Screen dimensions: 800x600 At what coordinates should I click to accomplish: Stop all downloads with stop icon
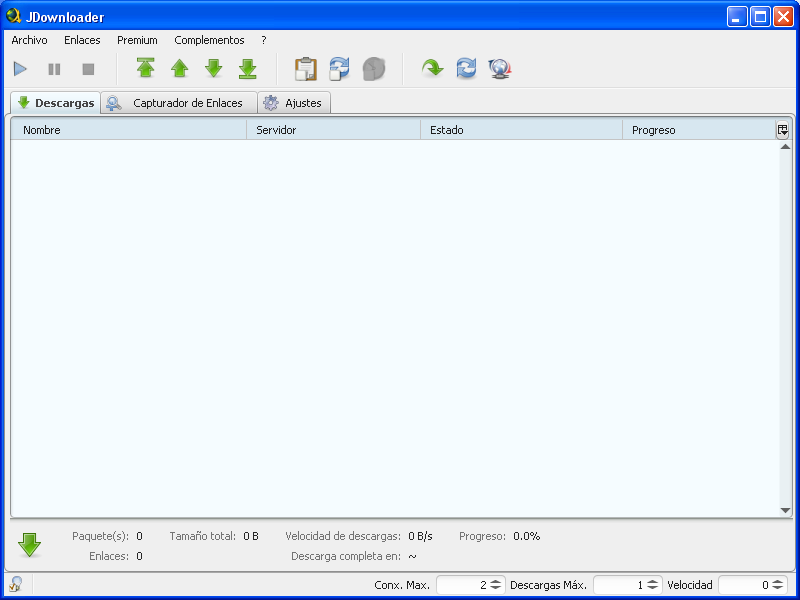(x=88, y=69)
